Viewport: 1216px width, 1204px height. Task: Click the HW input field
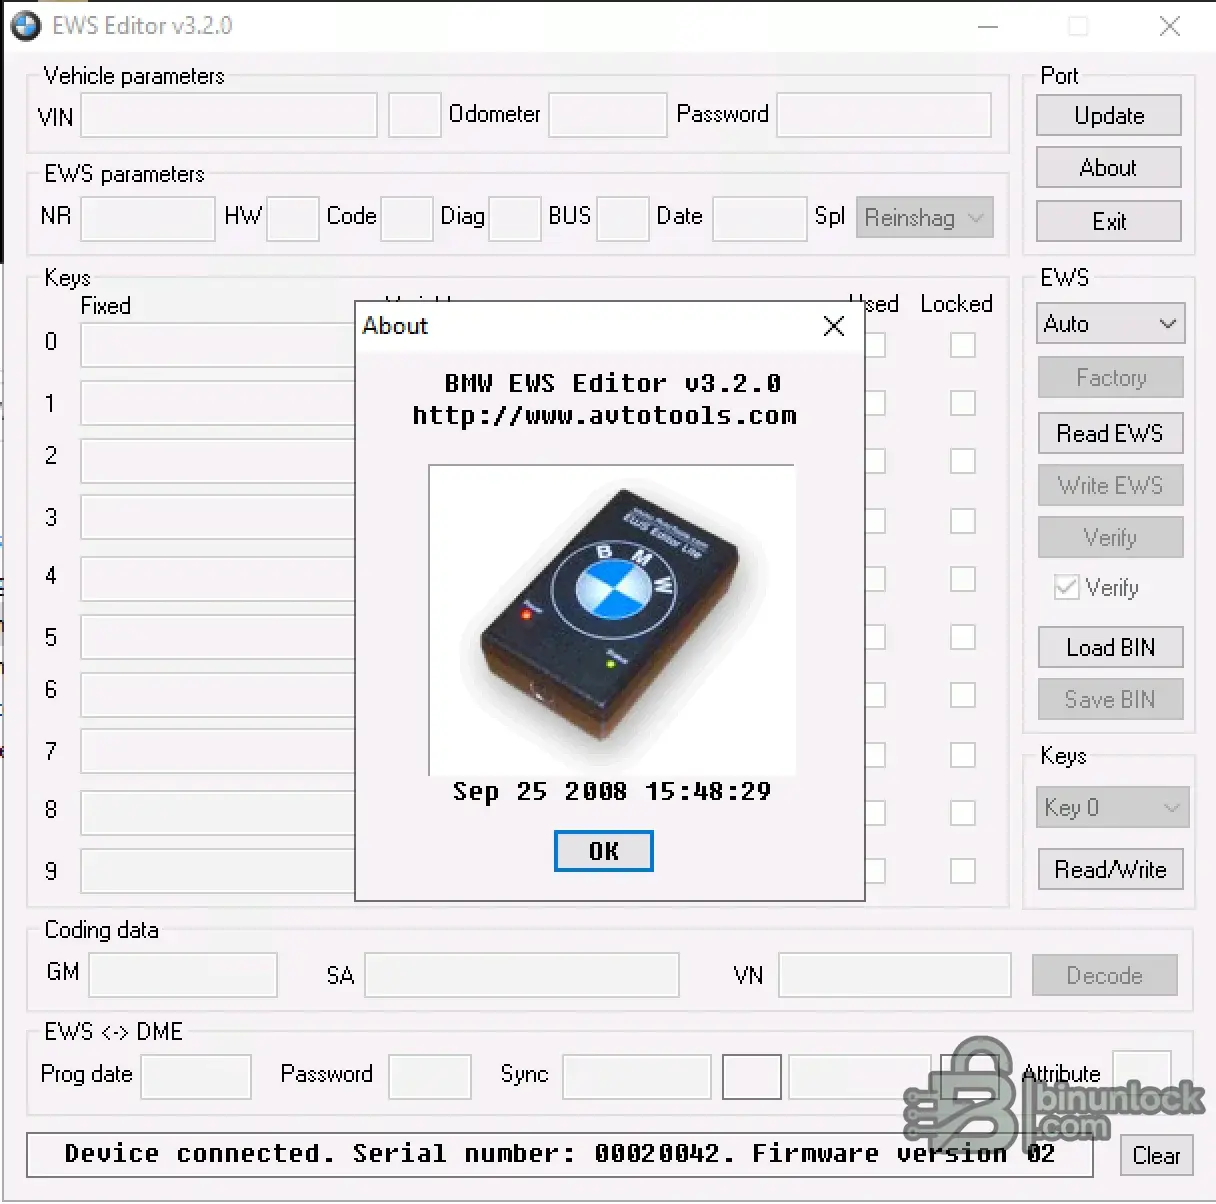[293, 218]
